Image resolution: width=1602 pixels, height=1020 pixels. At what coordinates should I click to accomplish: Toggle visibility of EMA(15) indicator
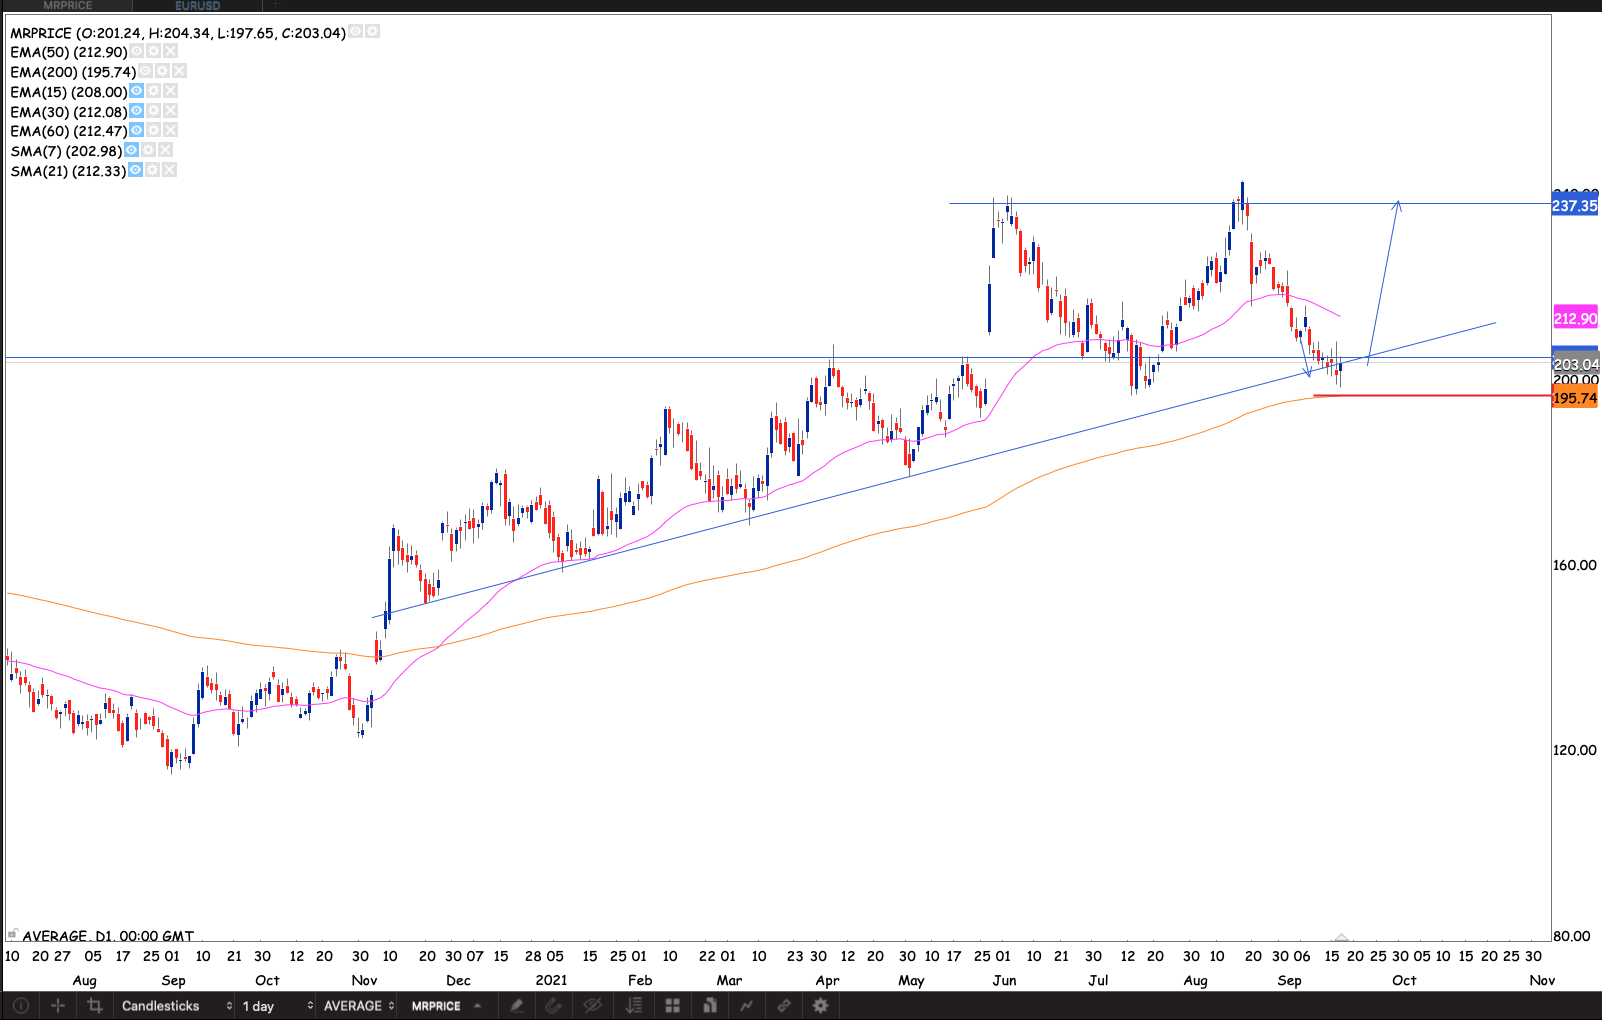pos(137,92)
